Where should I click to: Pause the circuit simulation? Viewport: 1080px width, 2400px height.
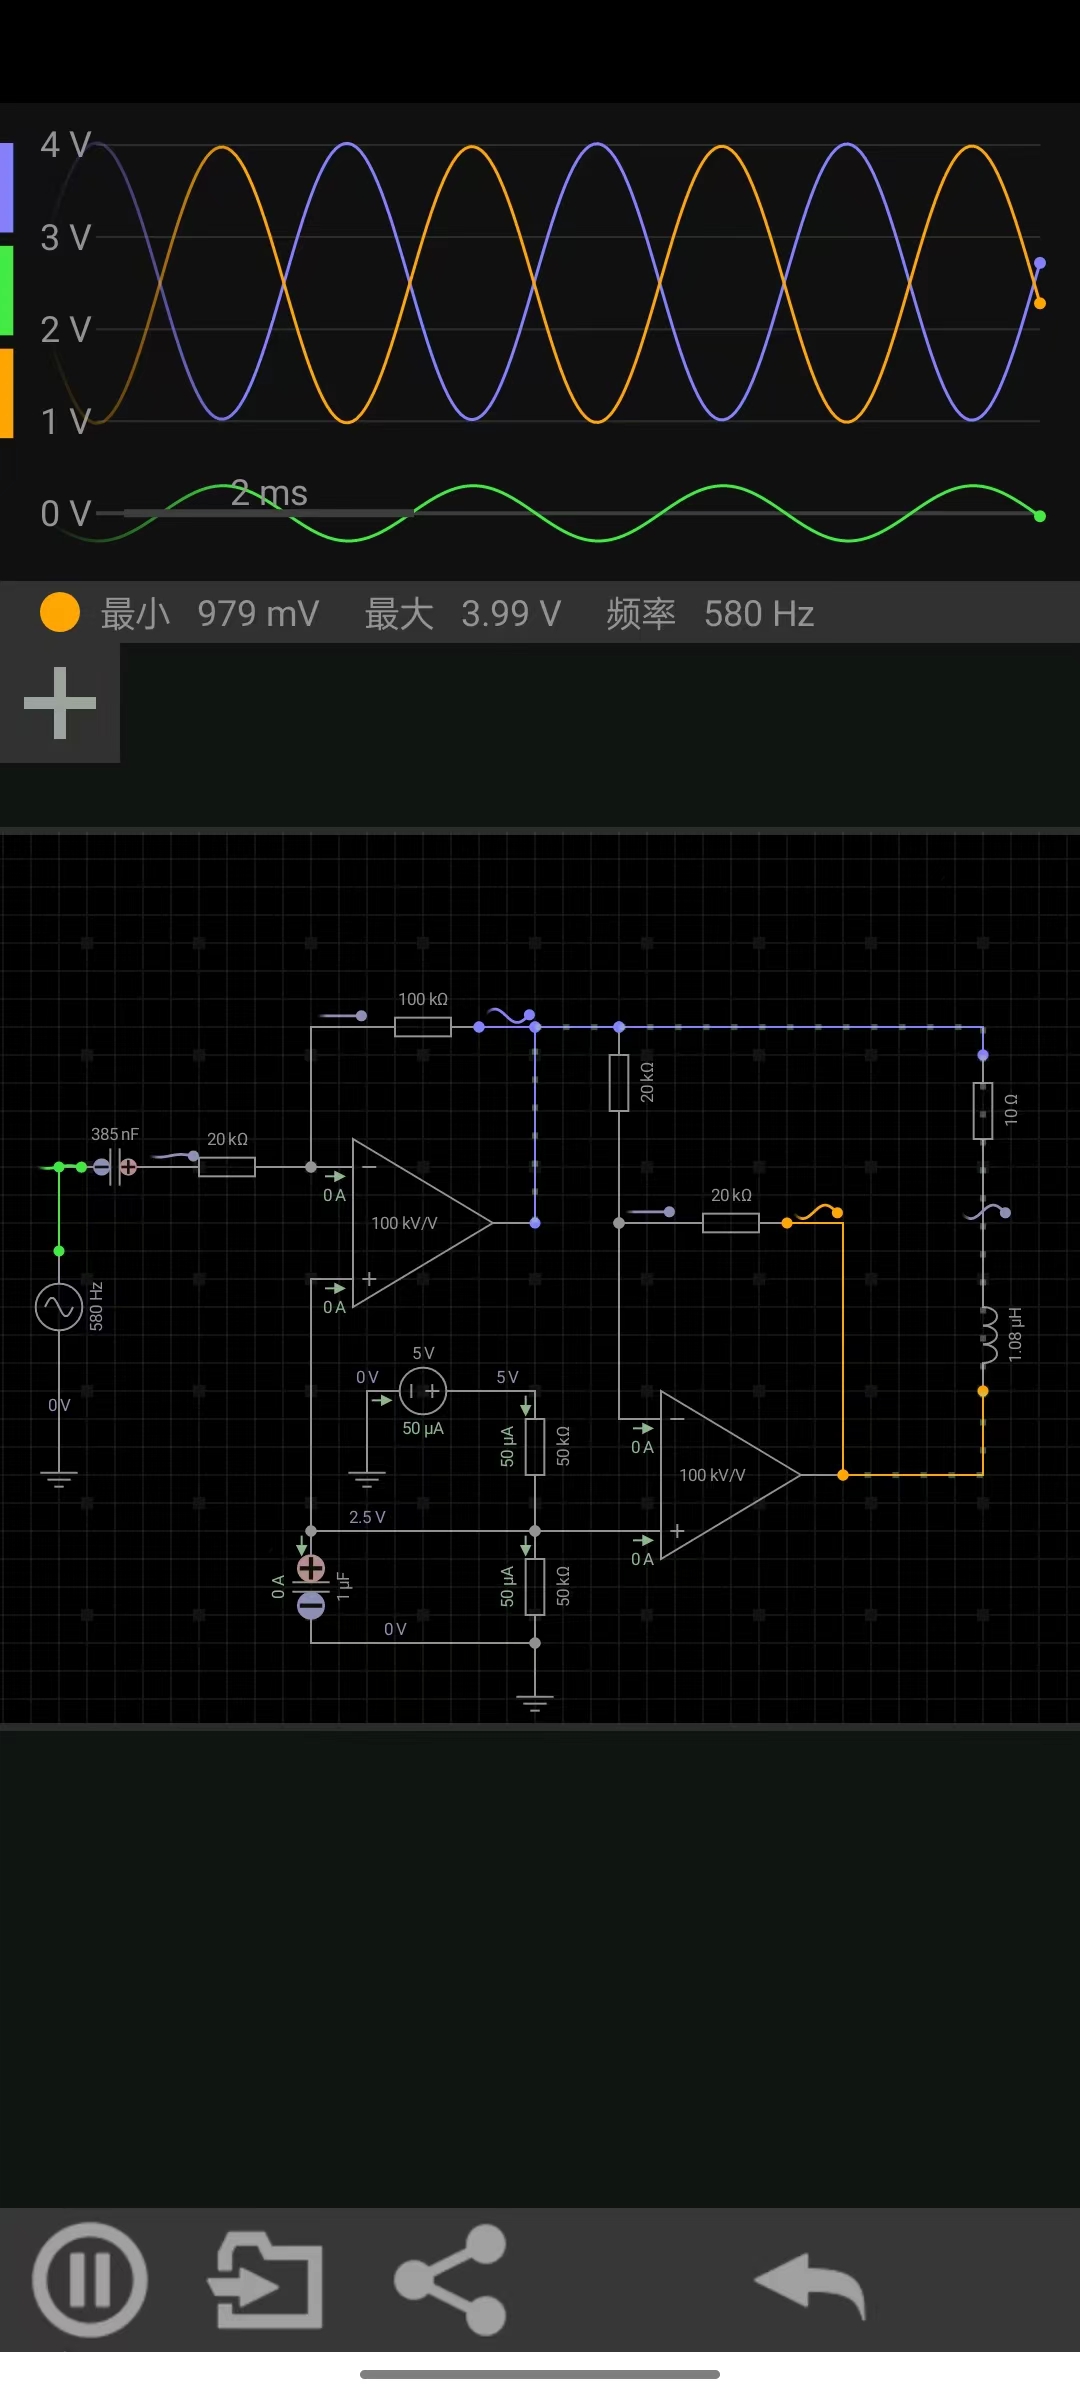click(90, 2279)
